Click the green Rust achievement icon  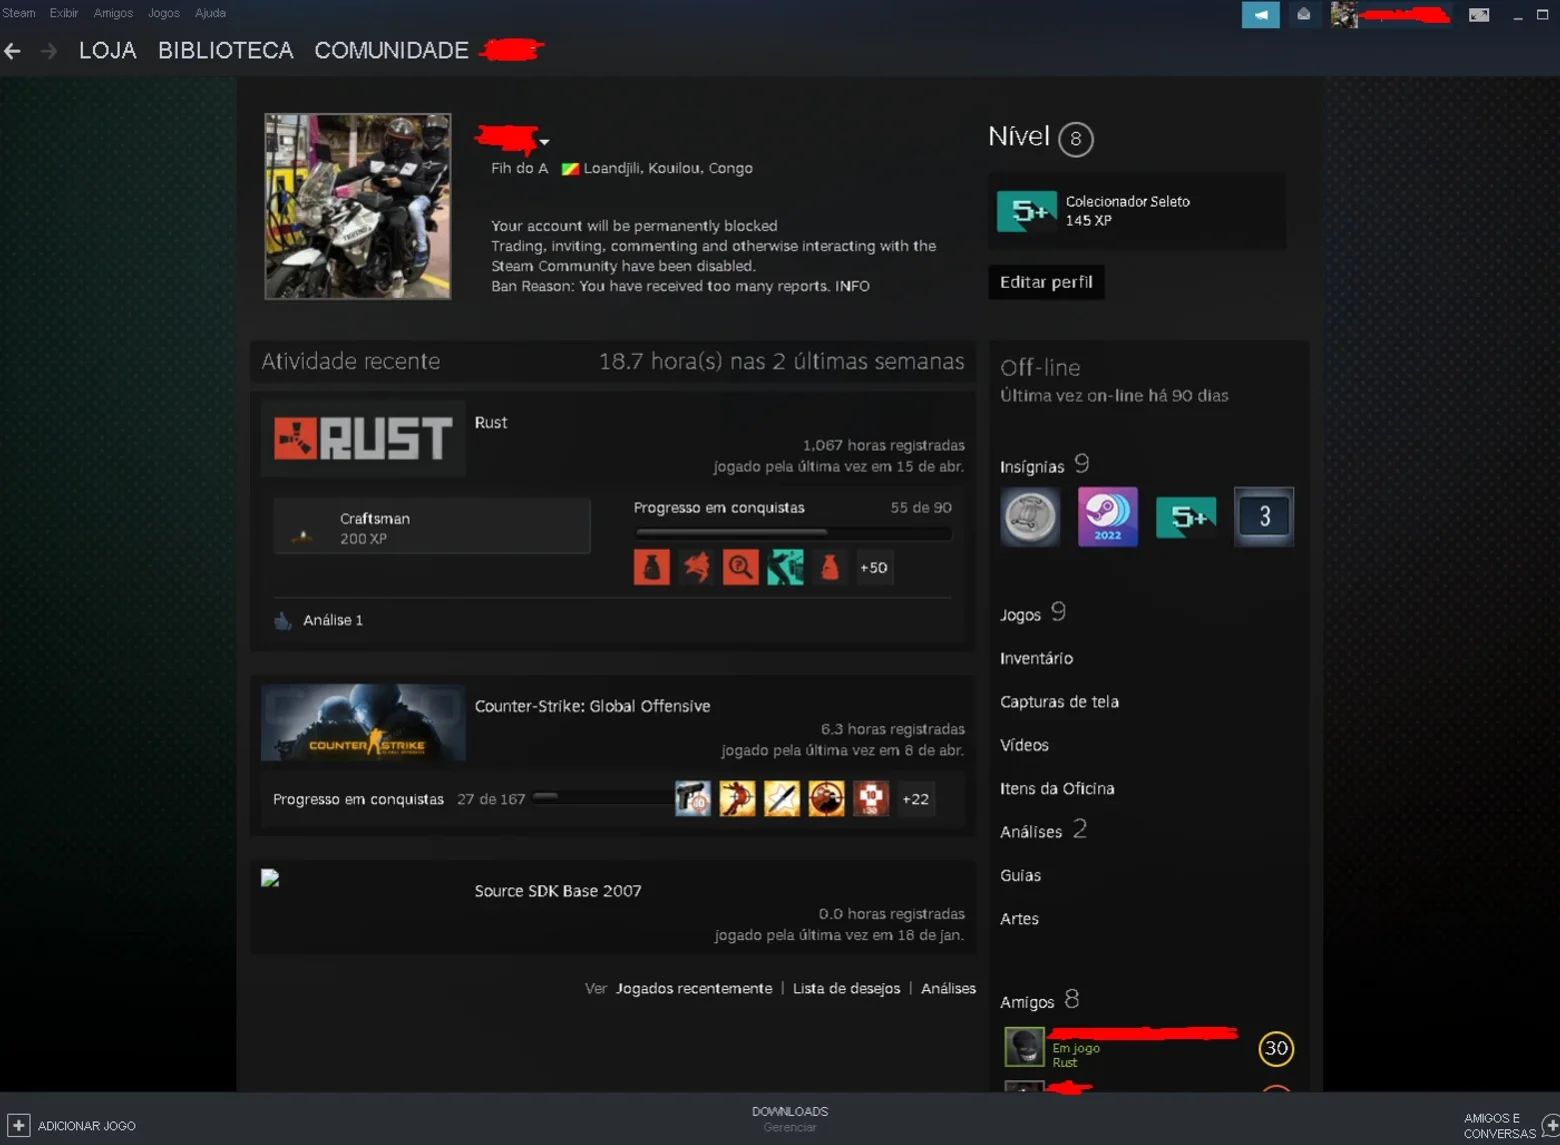pyautogui.click(x=785, y=567)
